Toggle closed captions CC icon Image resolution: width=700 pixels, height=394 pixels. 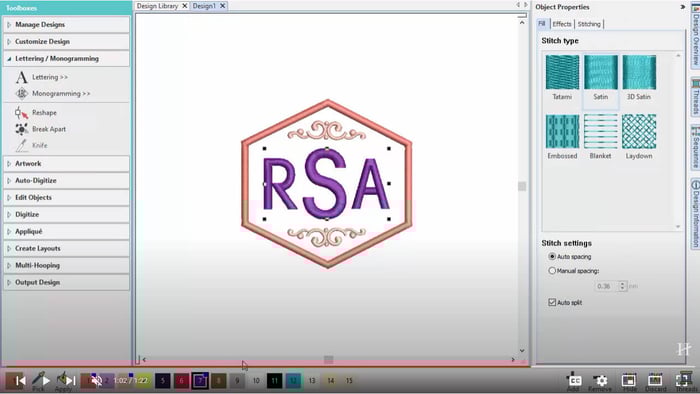[x=575, y=381]
